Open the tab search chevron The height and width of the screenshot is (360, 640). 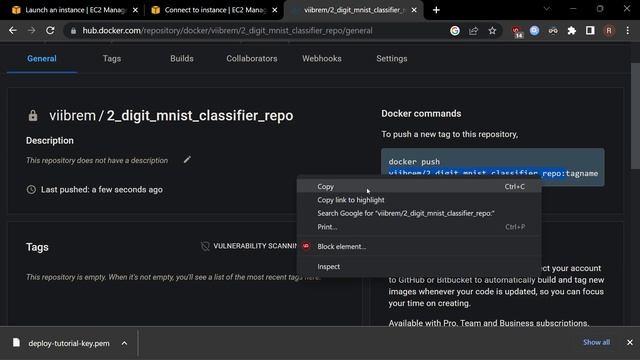[x=547, y=9]
